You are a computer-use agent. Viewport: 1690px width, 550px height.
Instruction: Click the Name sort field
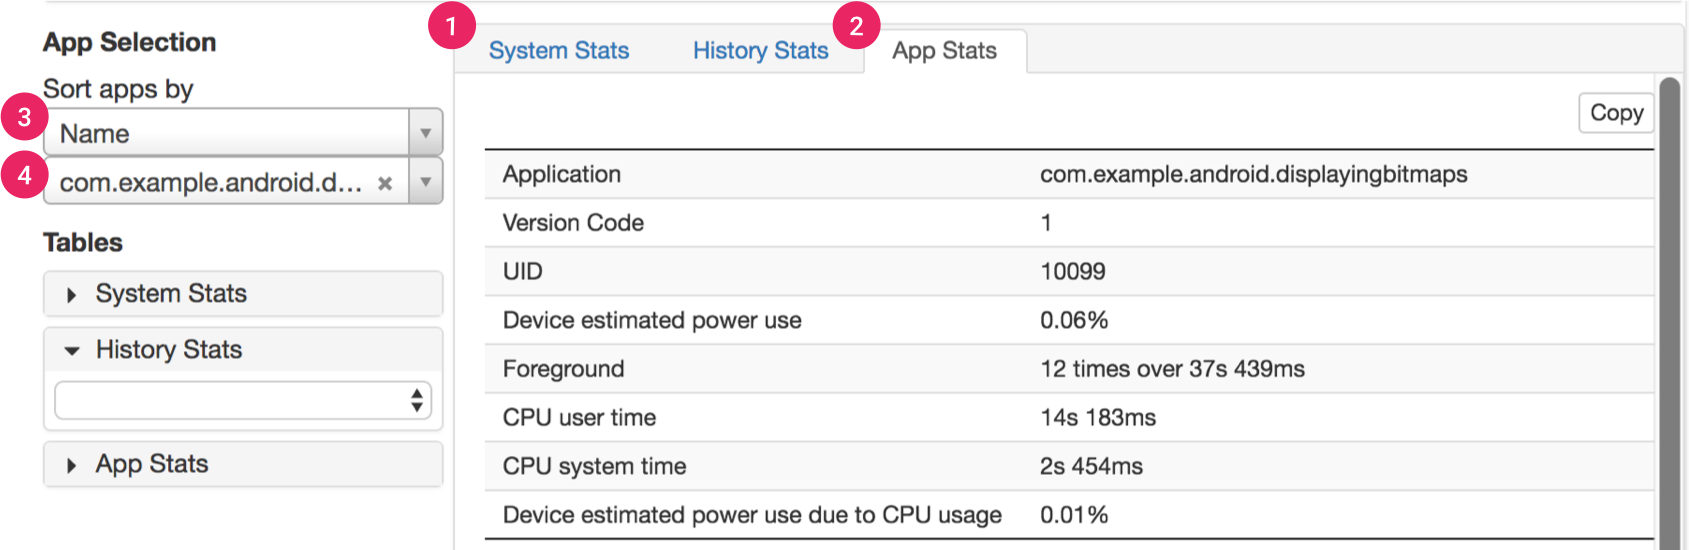coord(228,133)
